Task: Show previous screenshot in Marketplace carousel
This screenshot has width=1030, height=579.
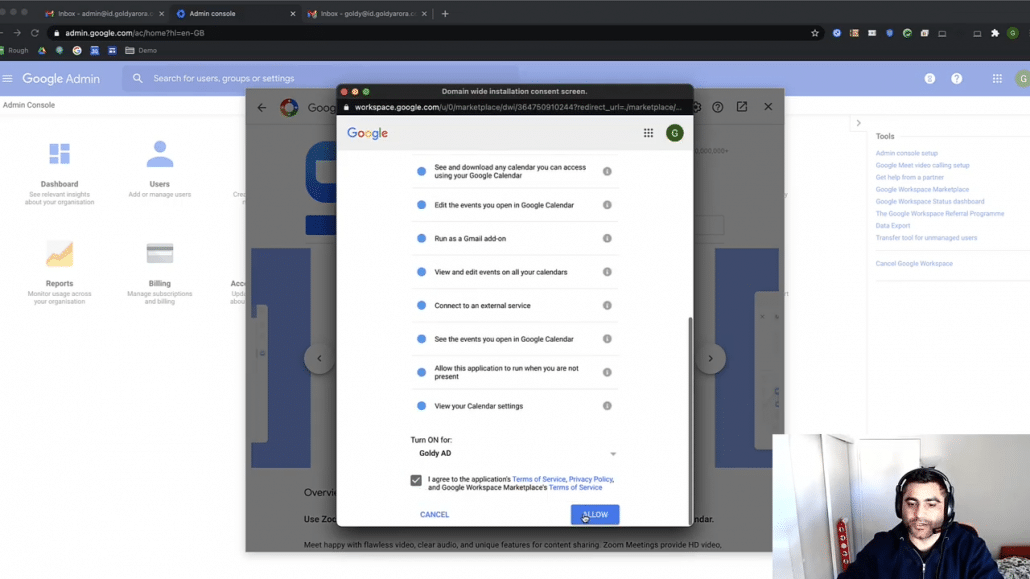Action: click(x=319, y=358)
